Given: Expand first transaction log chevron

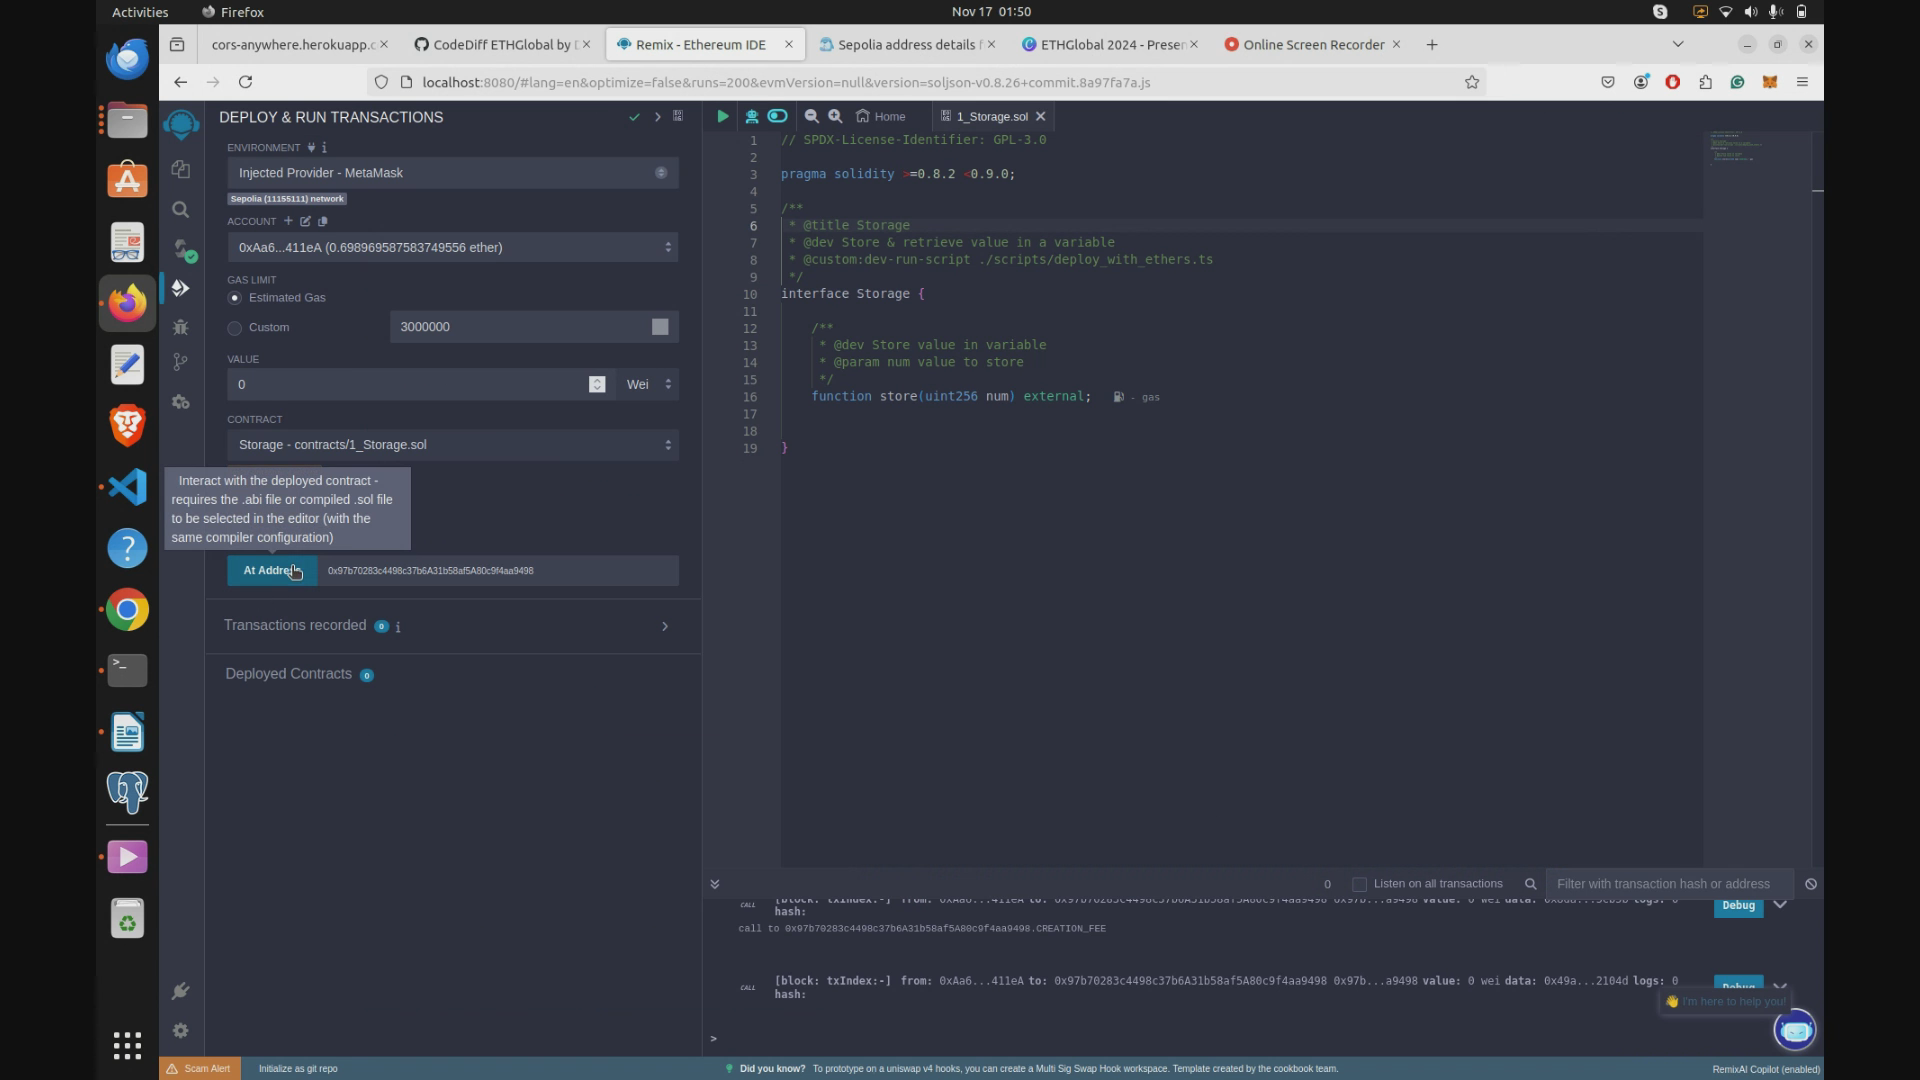Looking at the screenshot, I should tap(1780, 905).
